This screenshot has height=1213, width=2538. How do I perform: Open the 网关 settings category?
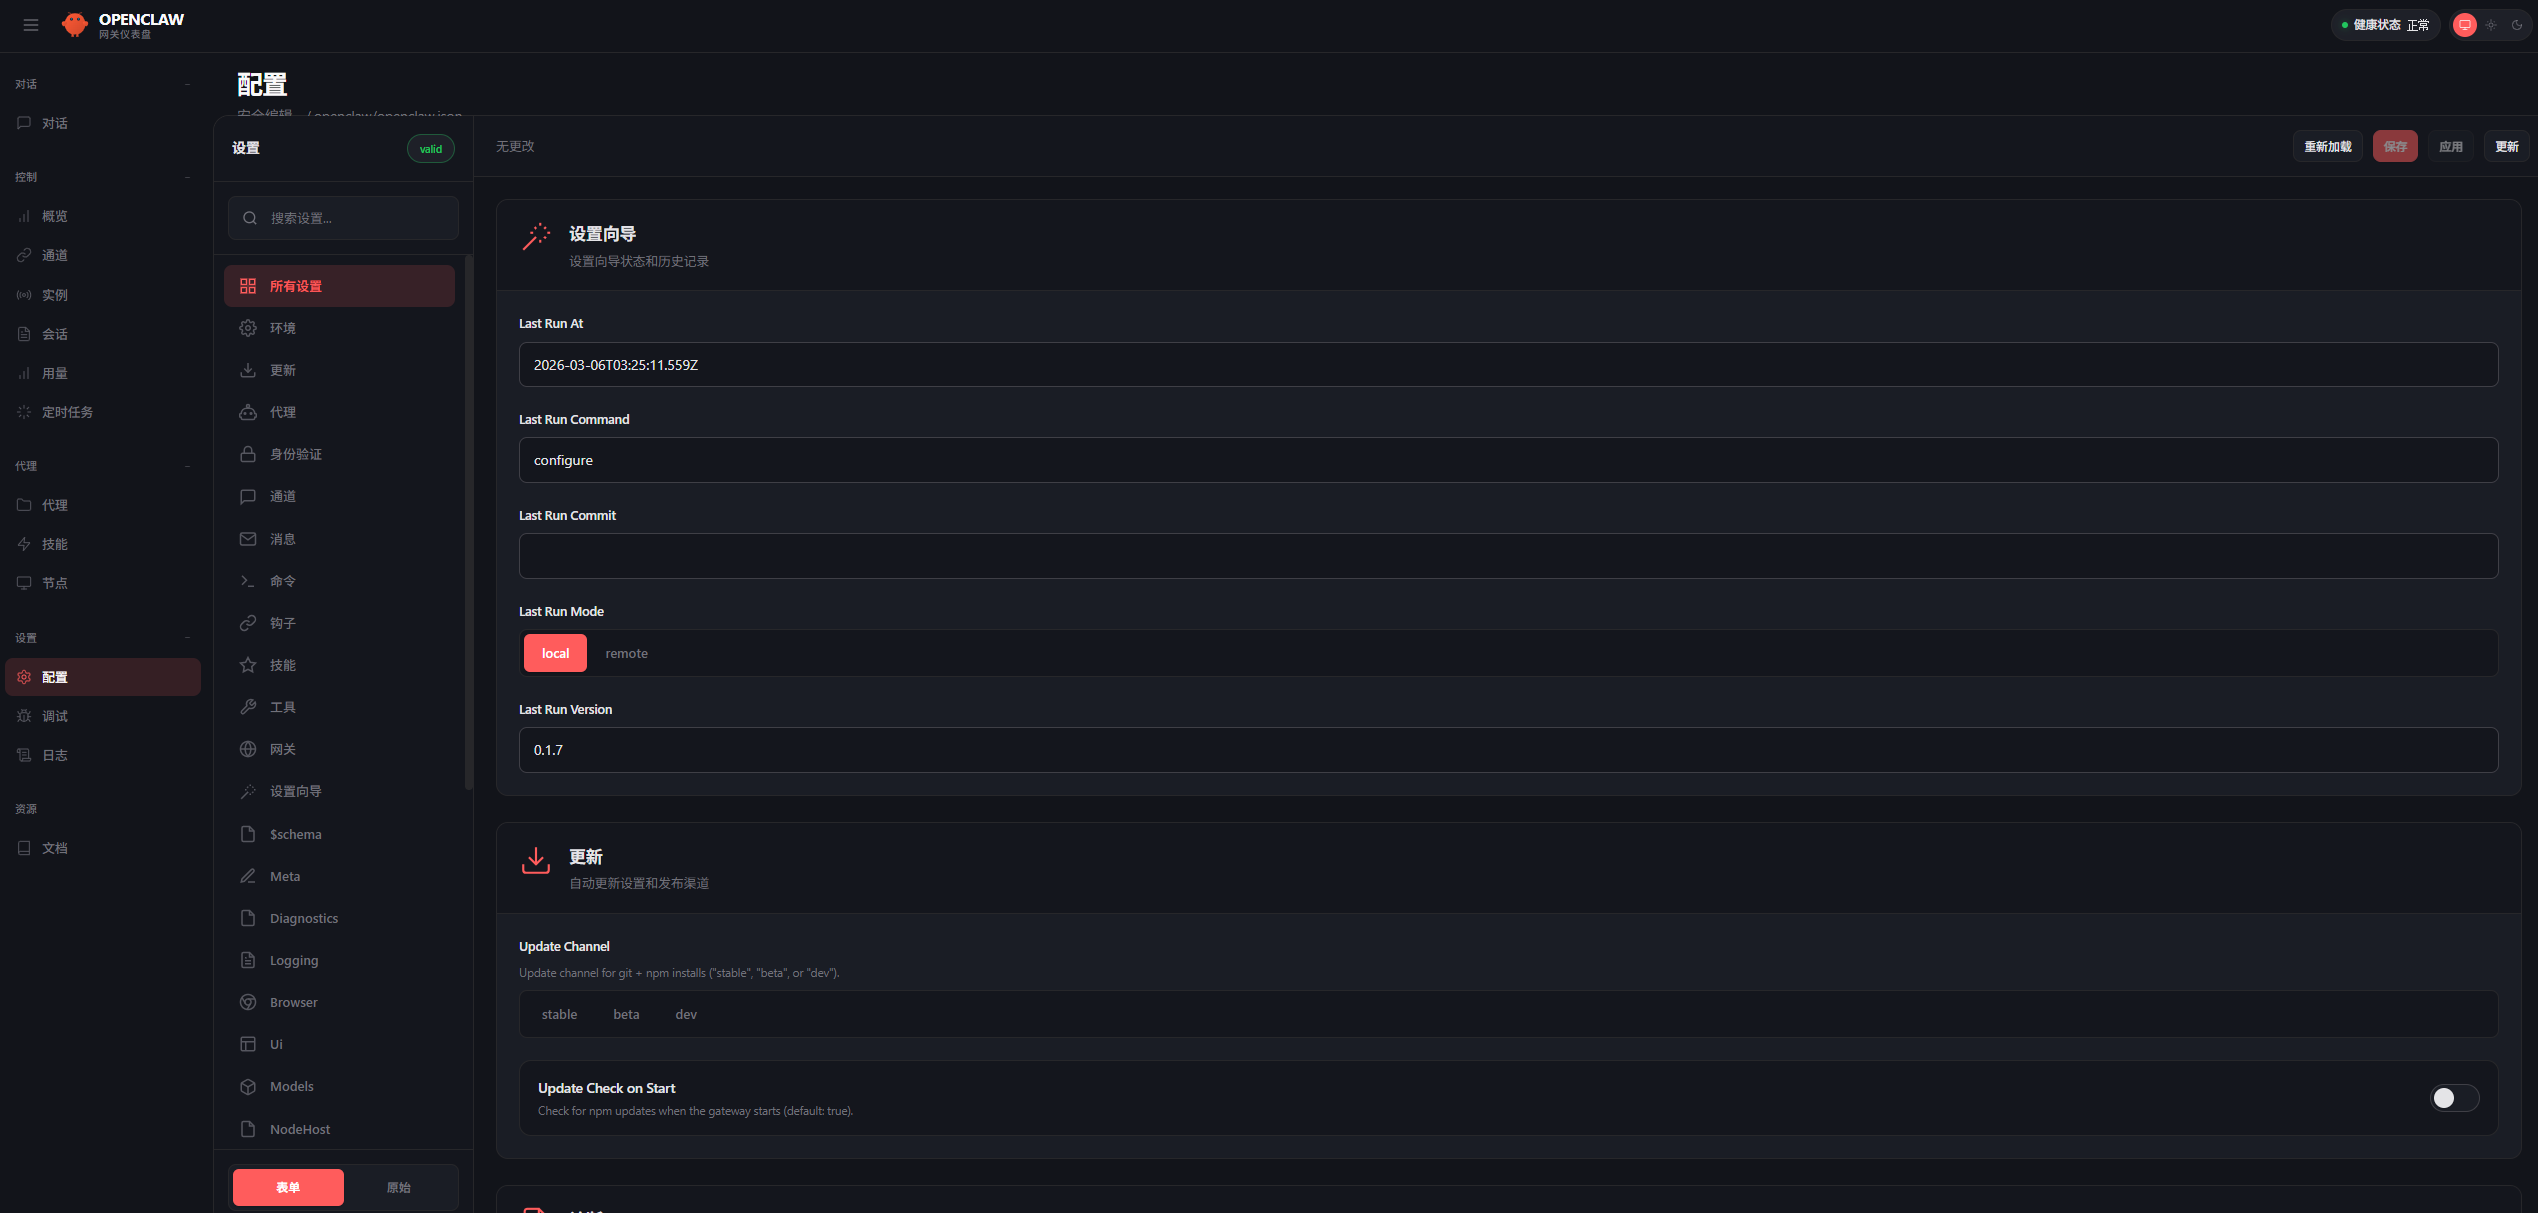(283, 749)
